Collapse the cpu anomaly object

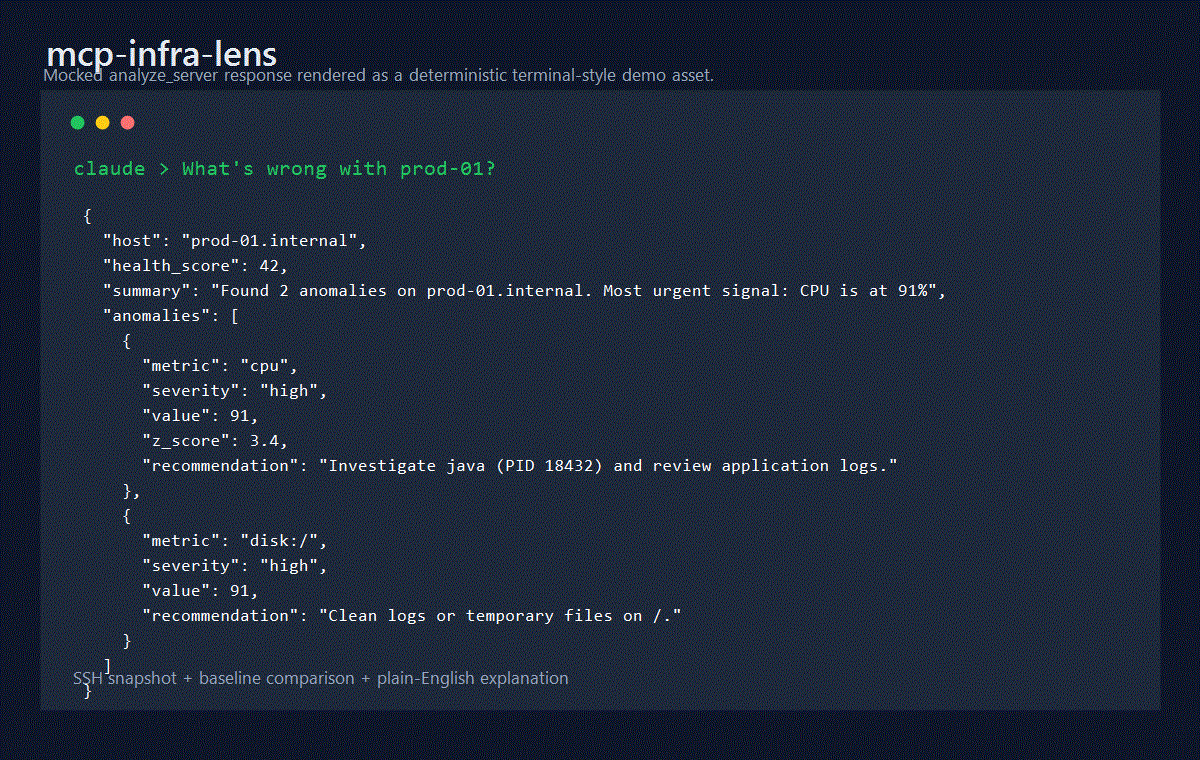pyautogui.click(x=127, y=340)
